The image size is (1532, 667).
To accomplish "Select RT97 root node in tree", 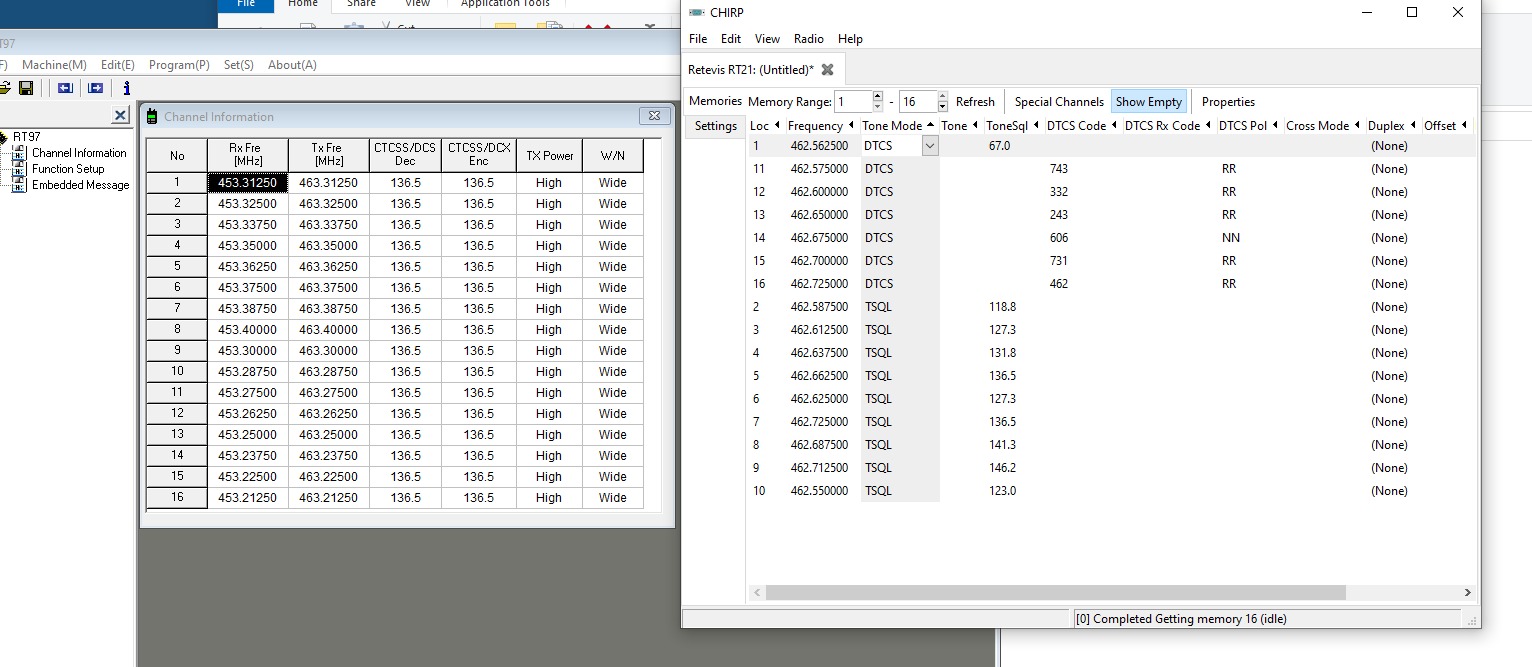I will tap(26, 137).
